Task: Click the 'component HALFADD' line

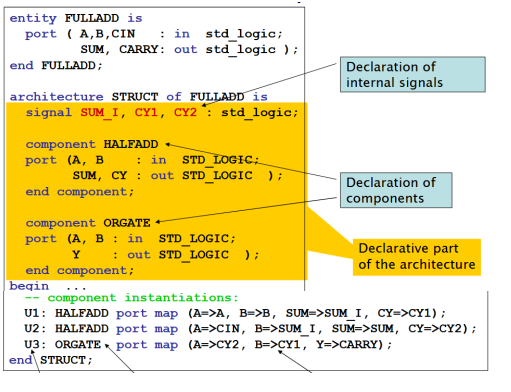Action: [x=92, y=144]
